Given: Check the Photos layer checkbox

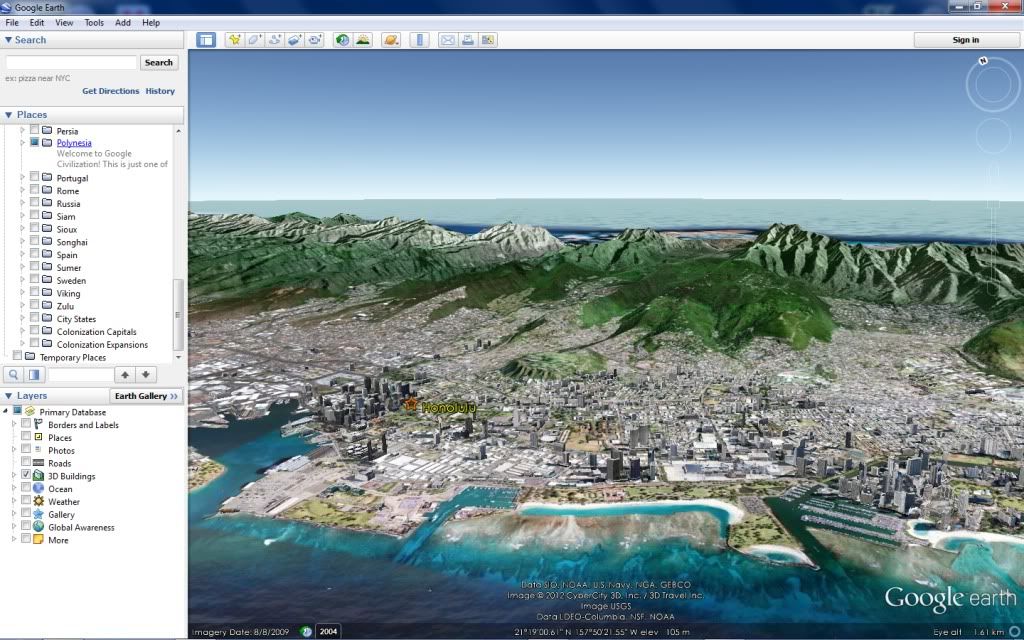Looking at the screenshot, I should coord(26,449).
